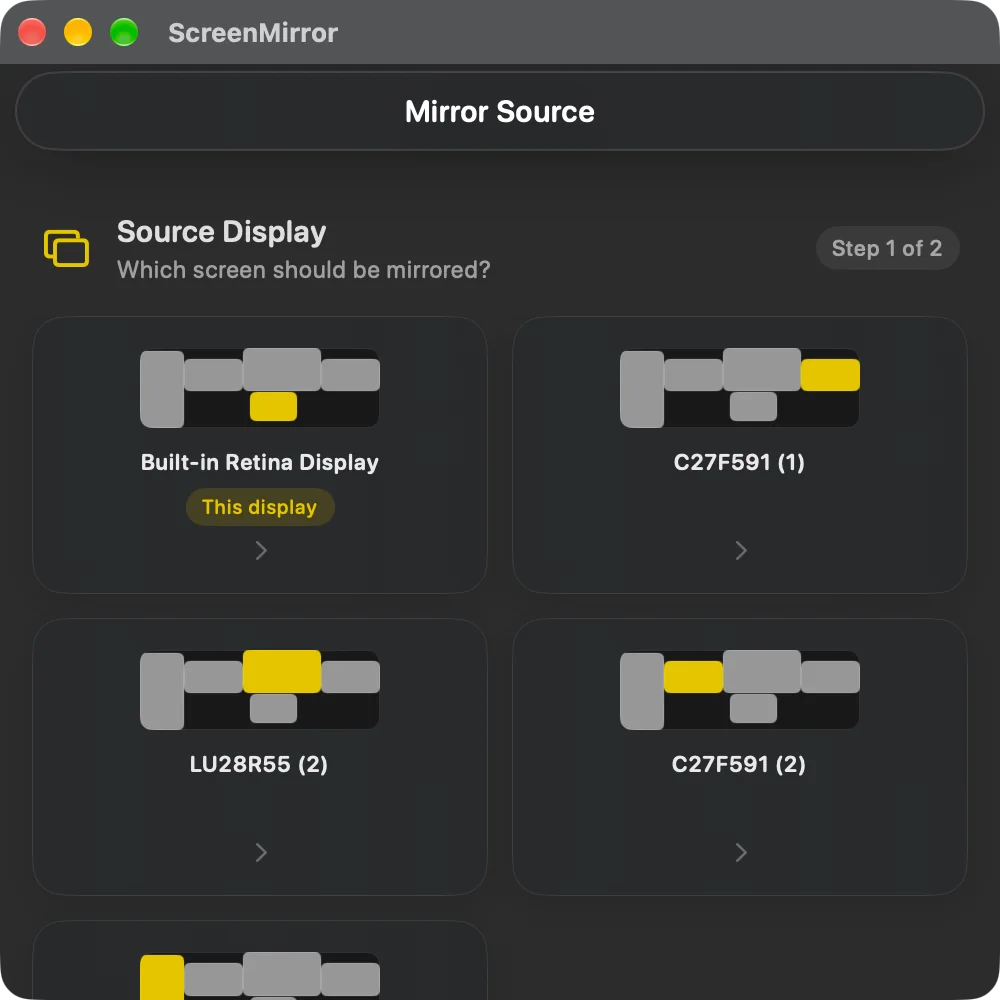The image size is (1000, 1000).
Task: Select the C27F591 (2) arrangement thumbnail
Action: point(740,689)
